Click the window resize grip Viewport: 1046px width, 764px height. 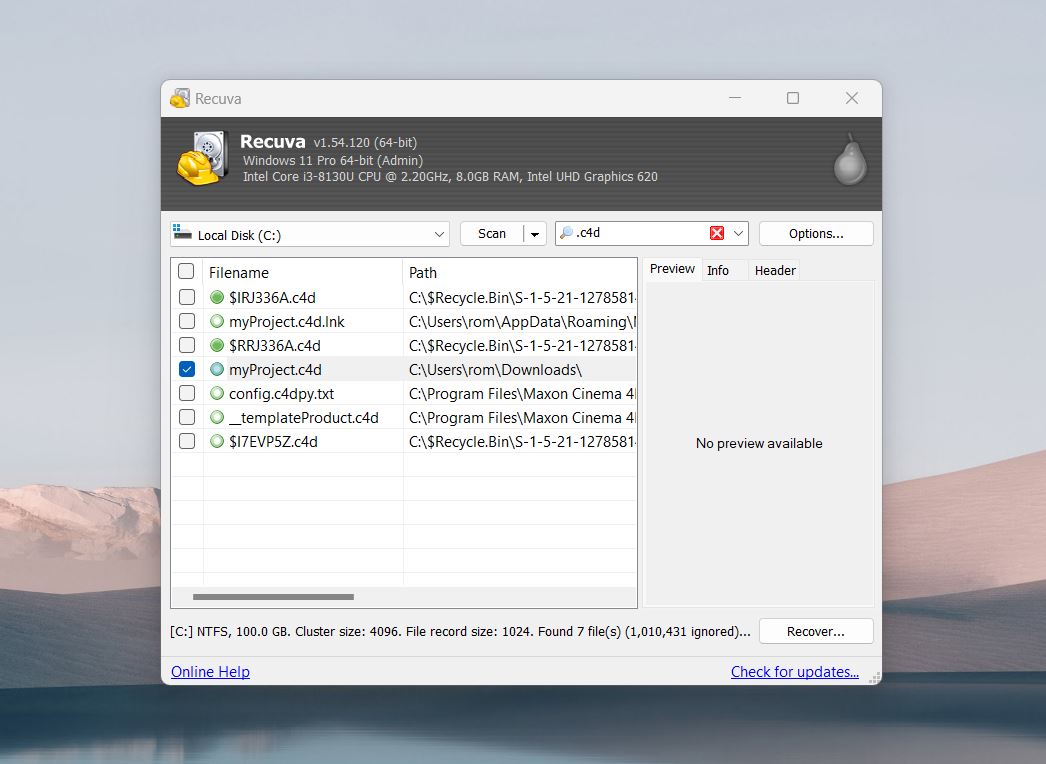(x=875, y=677)
